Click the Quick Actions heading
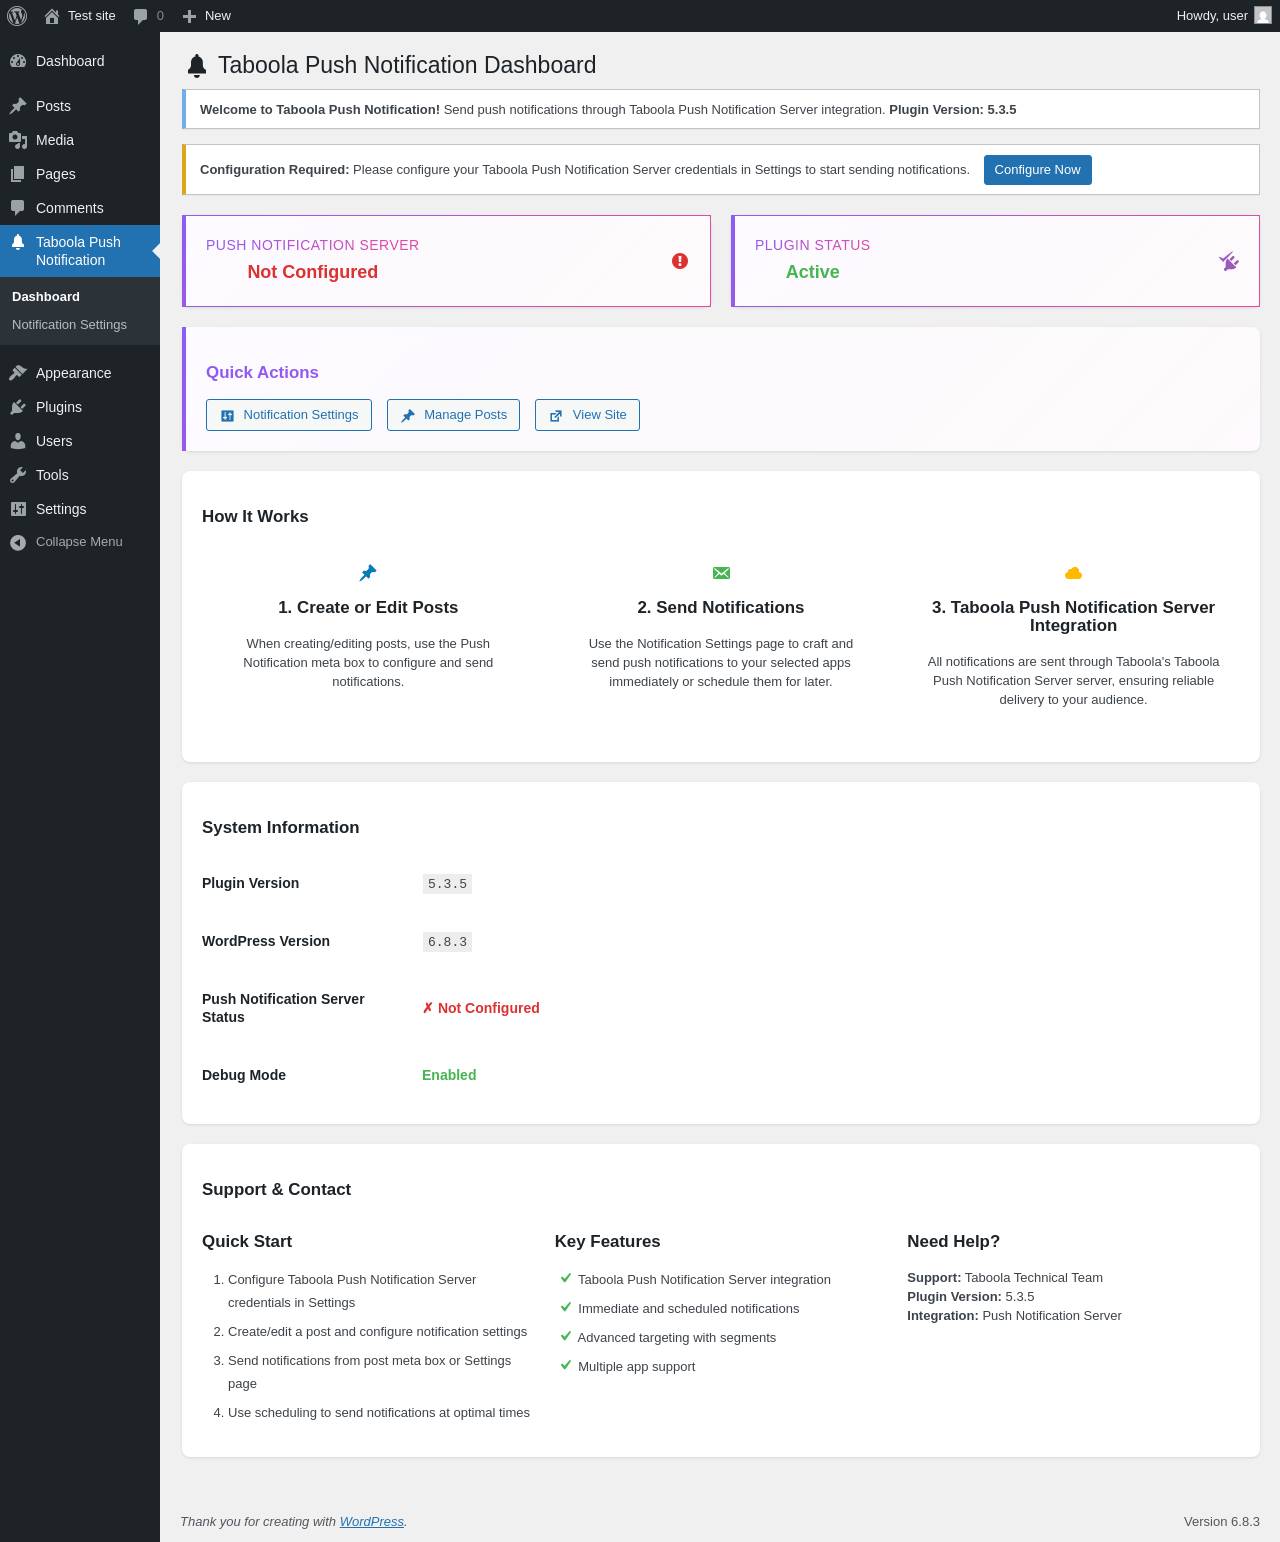Image resolution: width=1280 pixels, height=1542 pixels. (x=262, y=372)
